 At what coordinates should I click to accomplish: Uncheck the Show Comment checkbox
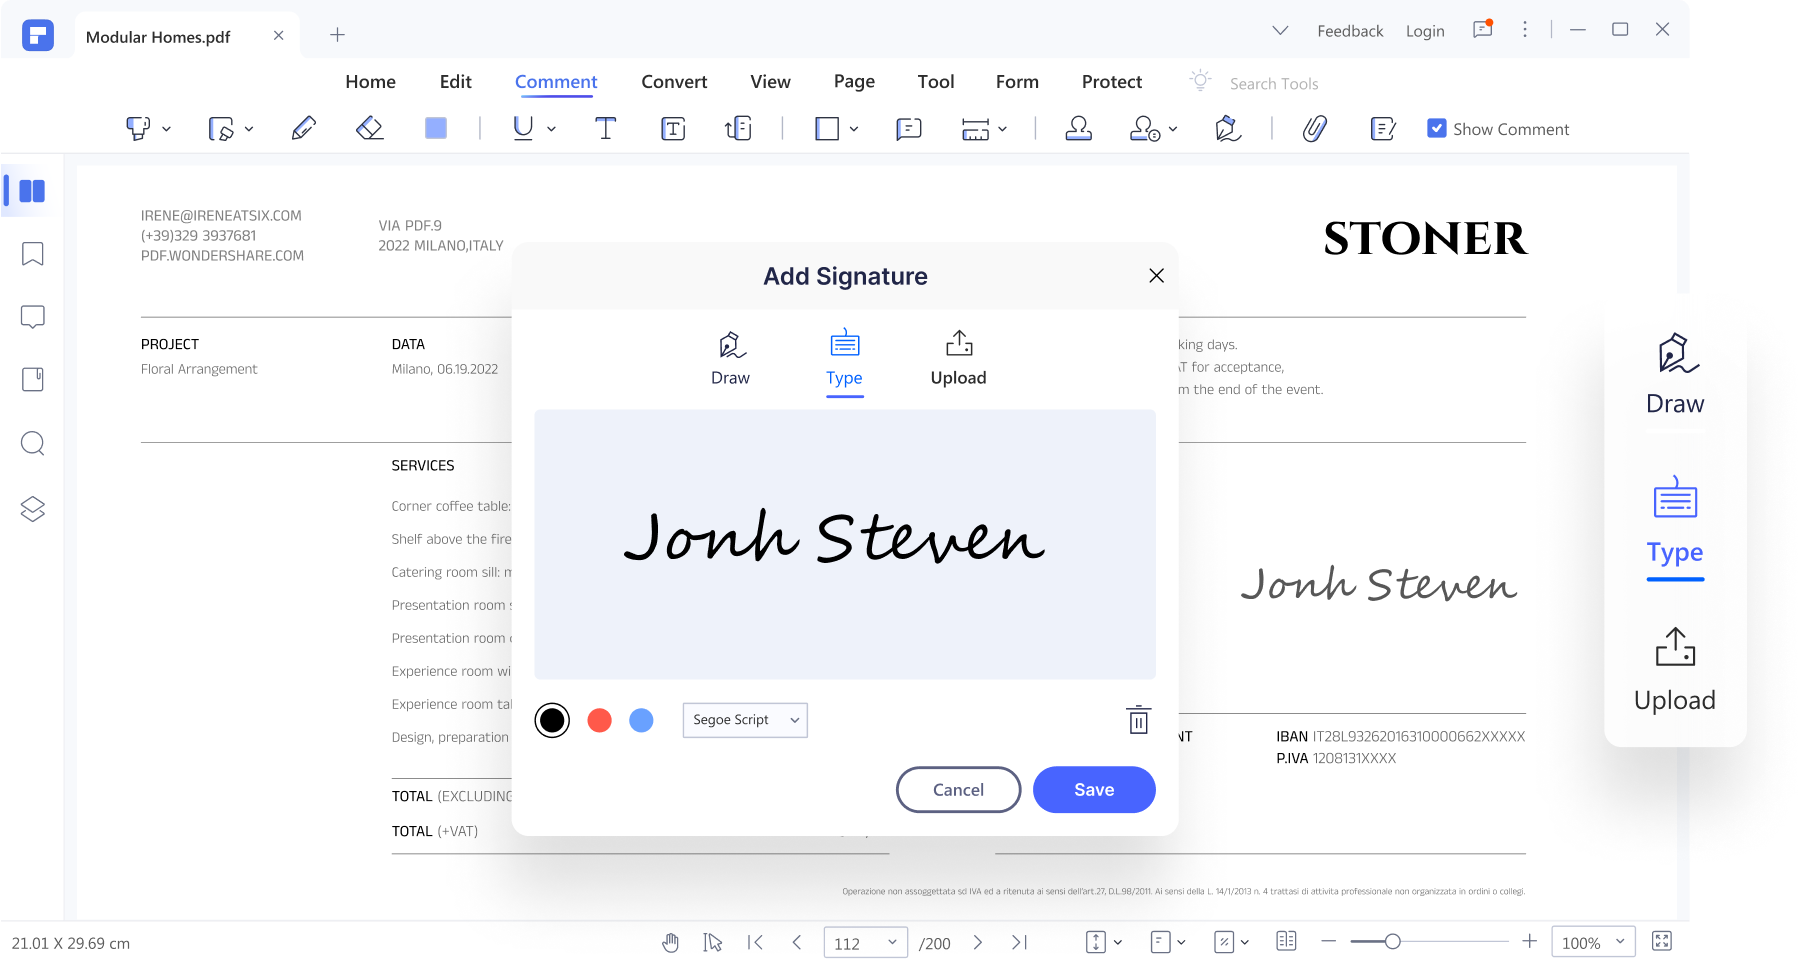tap(1436, 128)
